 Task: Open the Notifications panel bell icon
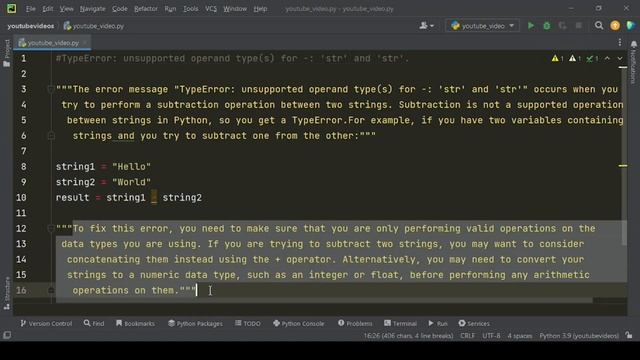[633, 44]
